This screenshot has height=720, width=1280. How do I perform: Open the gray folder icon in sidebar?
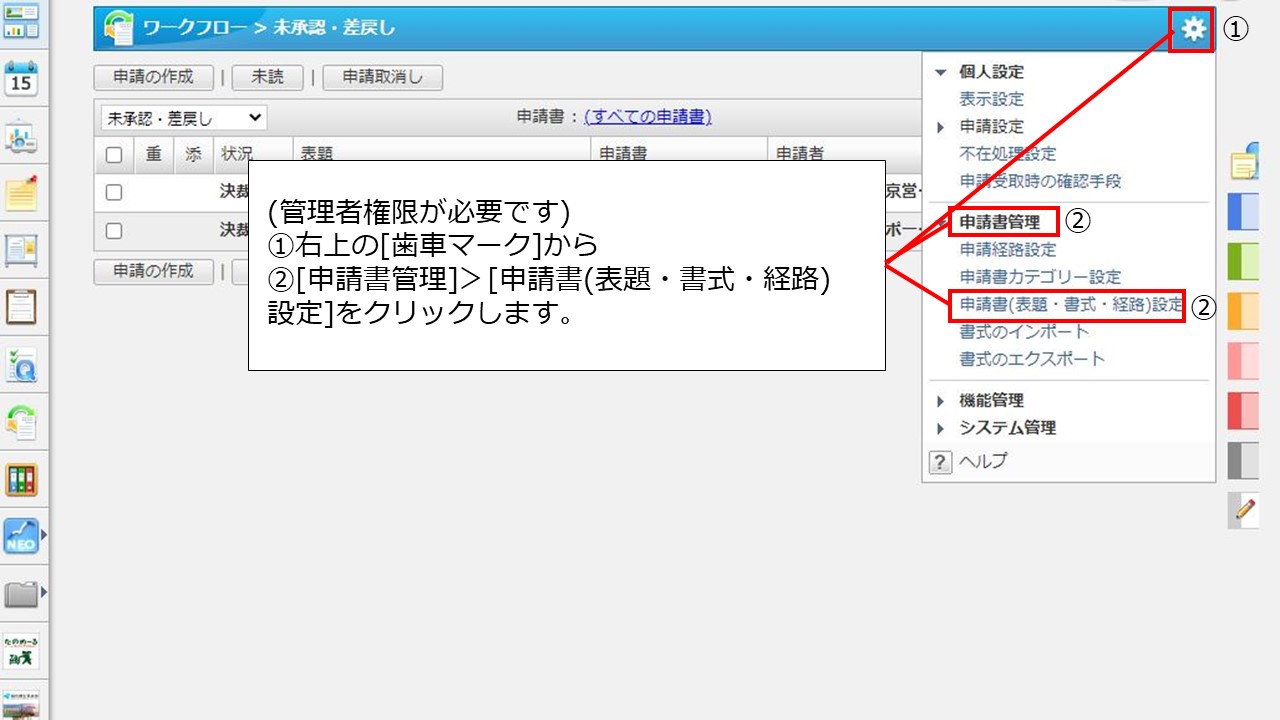coord(21,595)
